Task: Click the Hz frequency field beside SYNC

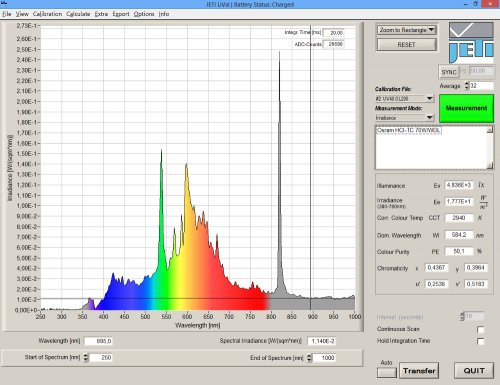Action: coord(481,71)
